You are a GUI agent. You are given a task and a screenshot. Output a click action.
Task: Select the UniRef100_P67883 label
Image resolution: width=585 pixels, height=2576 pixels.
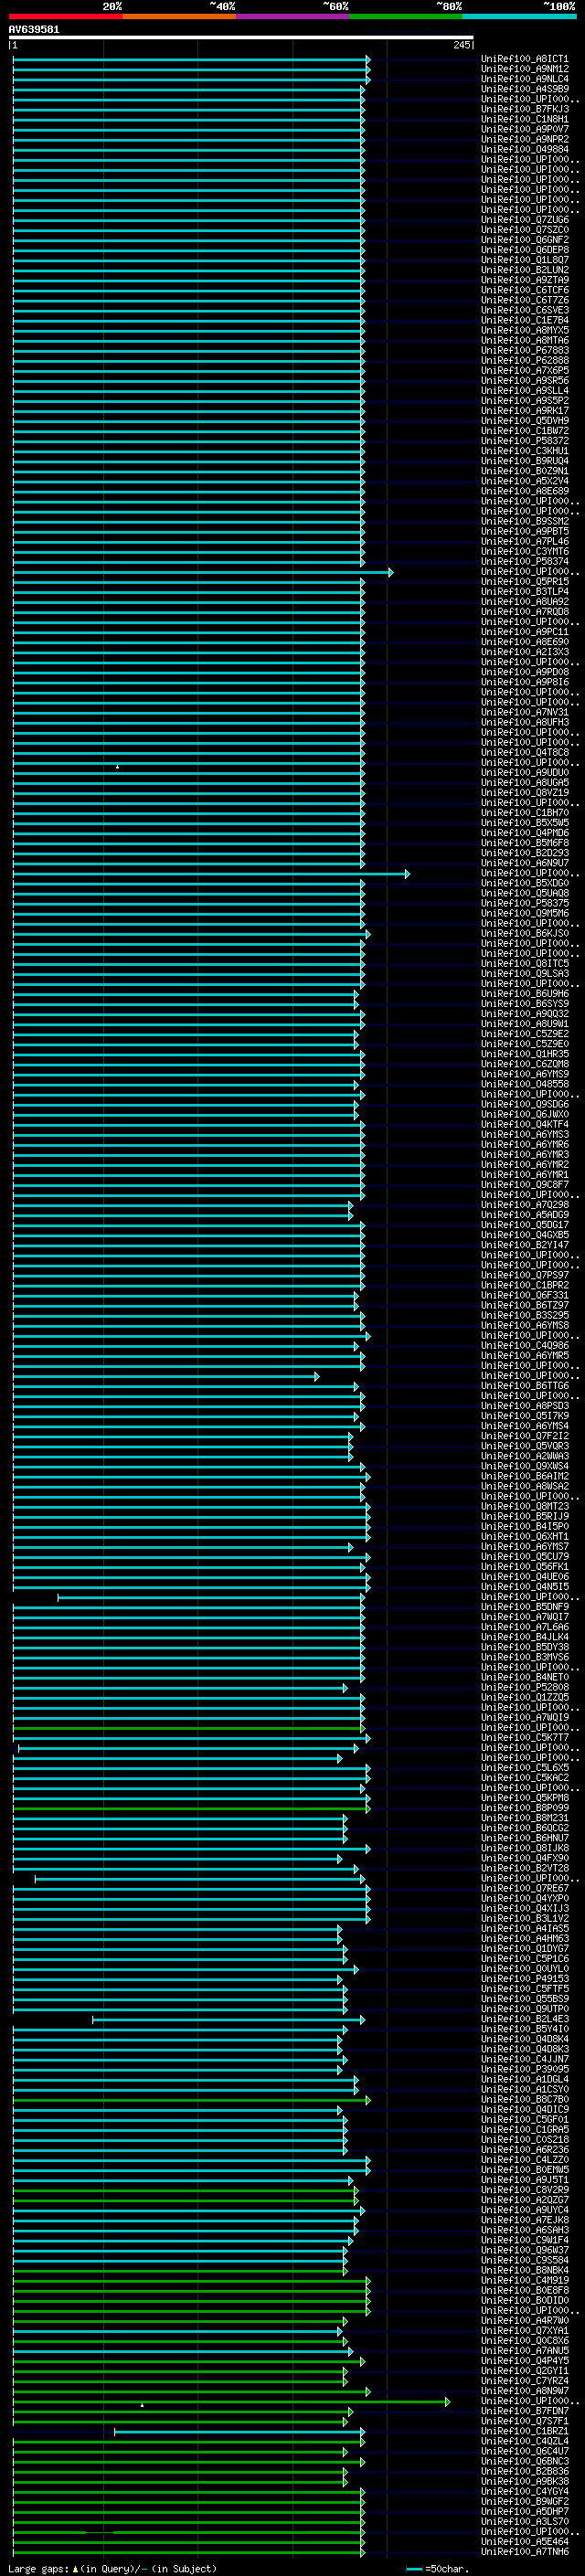525,350
